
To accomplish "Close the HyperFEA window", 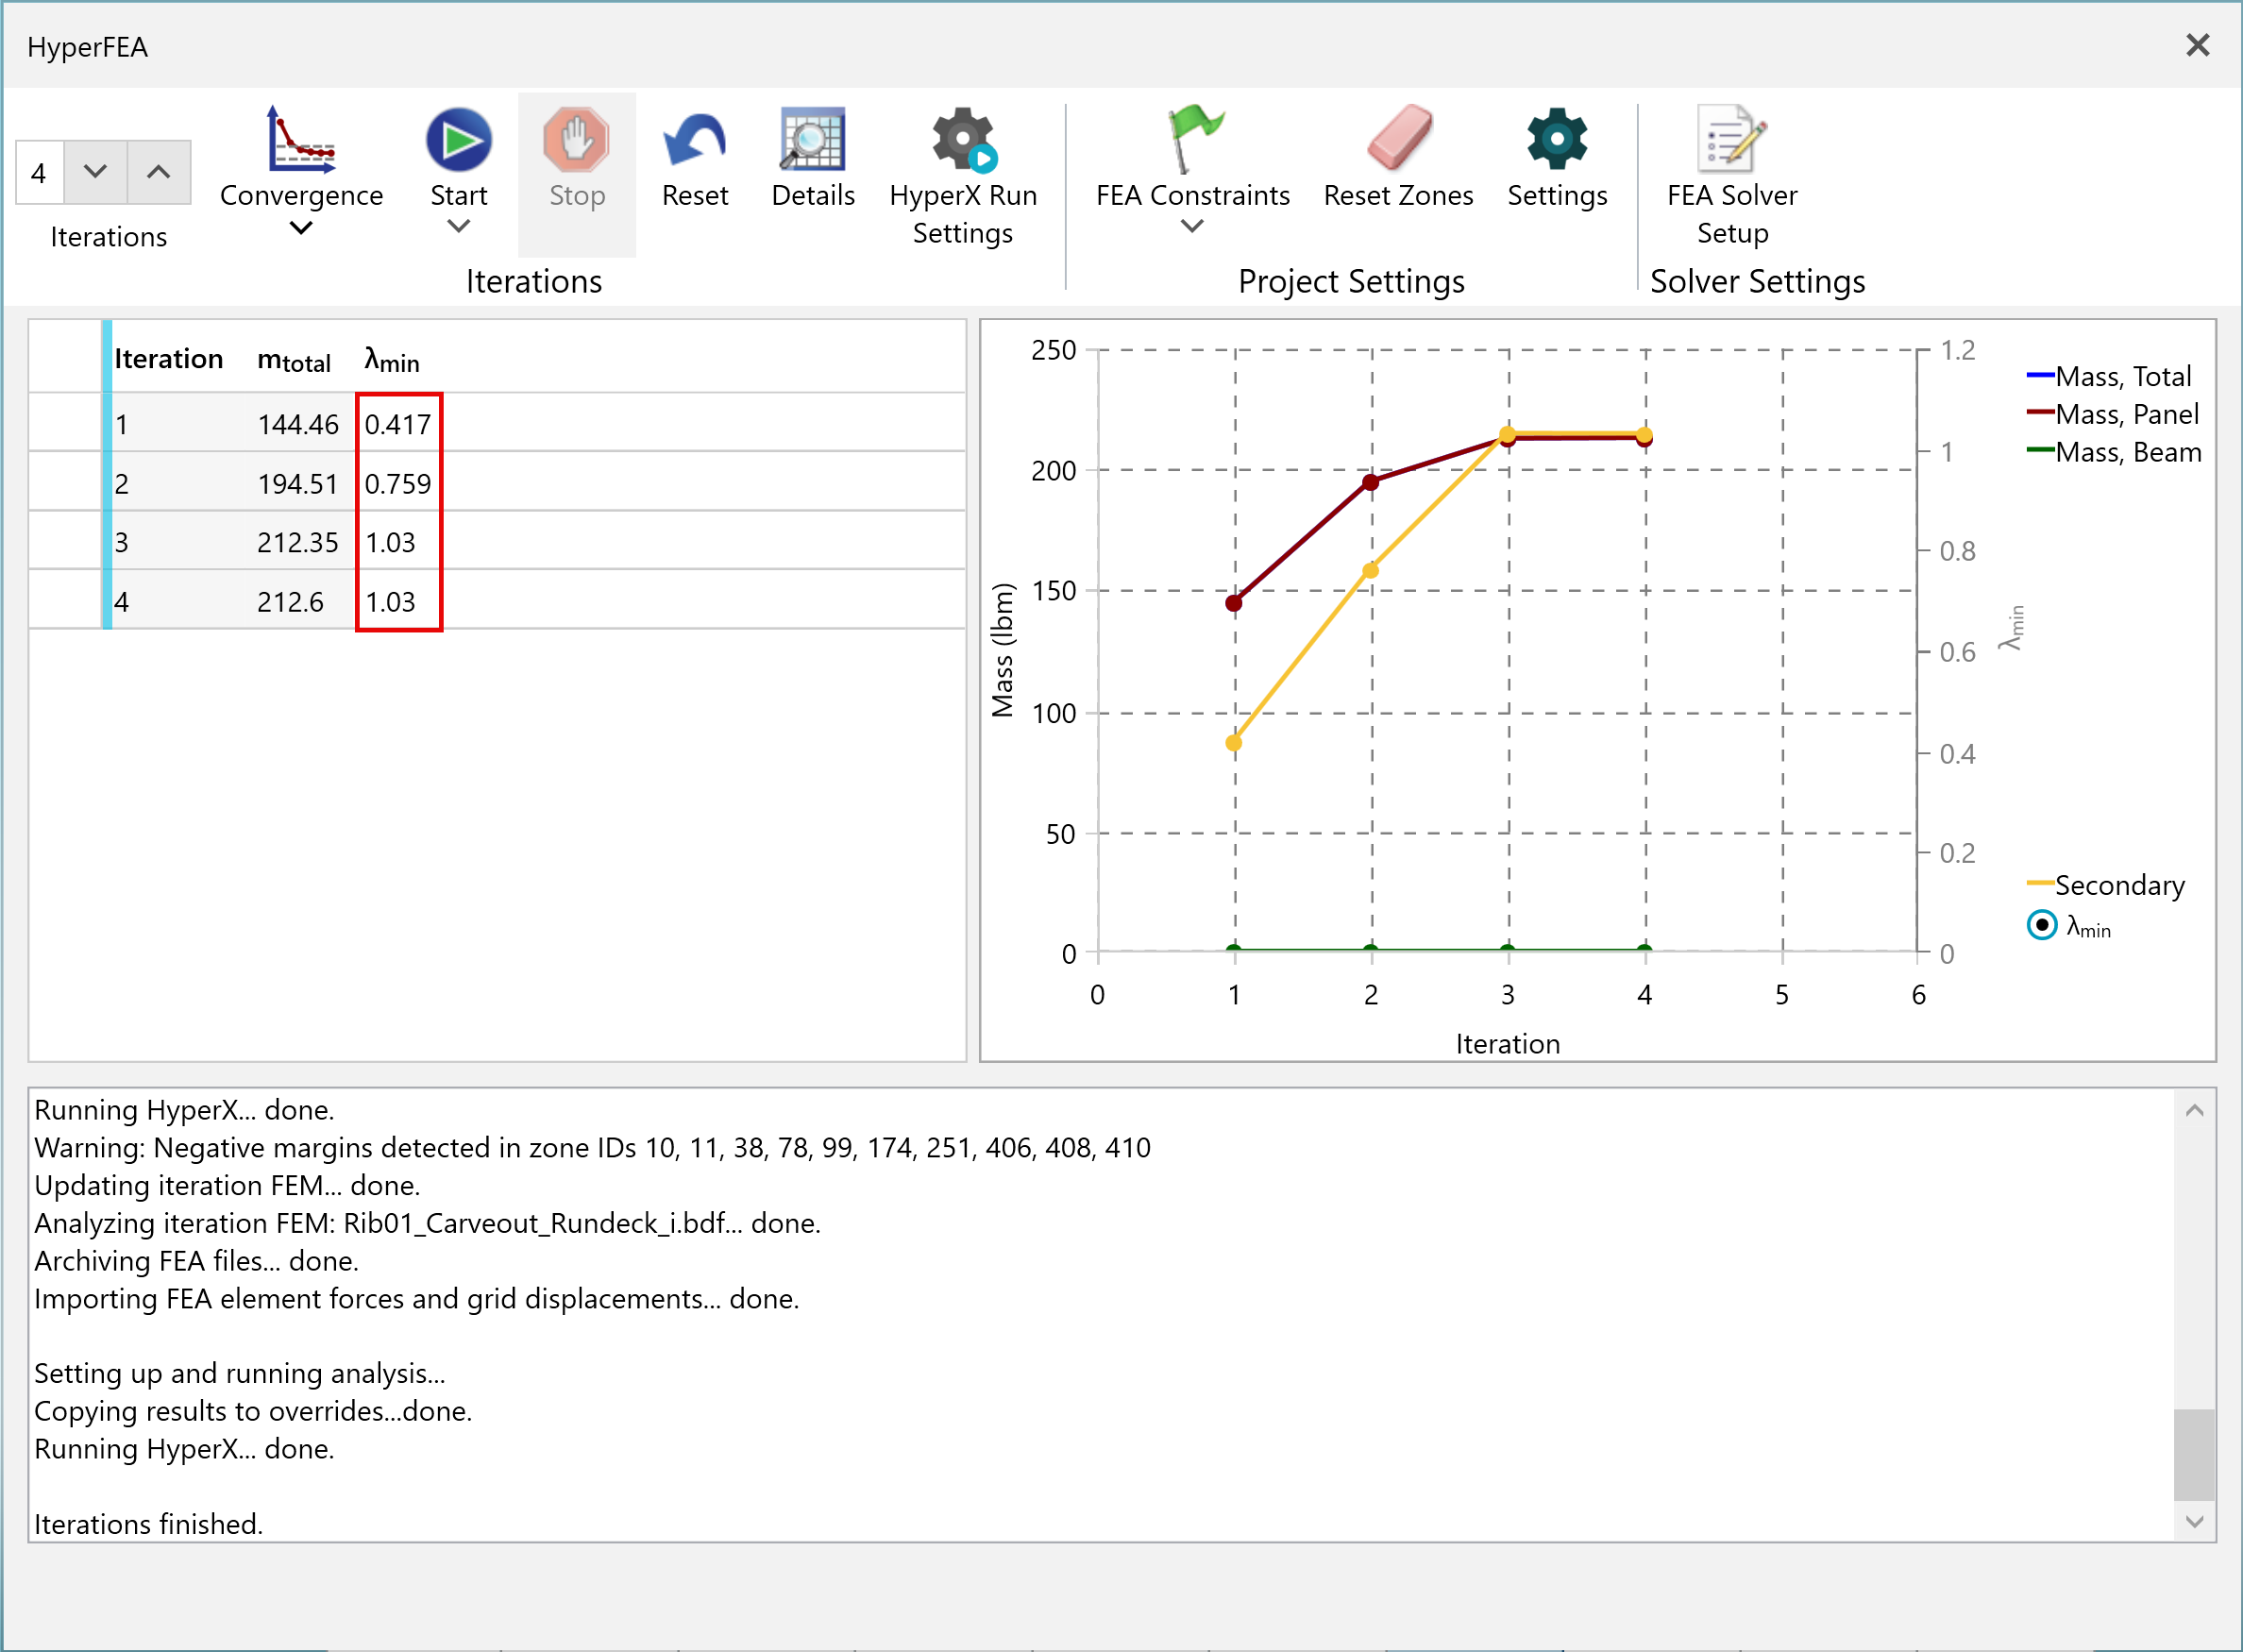I will tap(2197, 45).
